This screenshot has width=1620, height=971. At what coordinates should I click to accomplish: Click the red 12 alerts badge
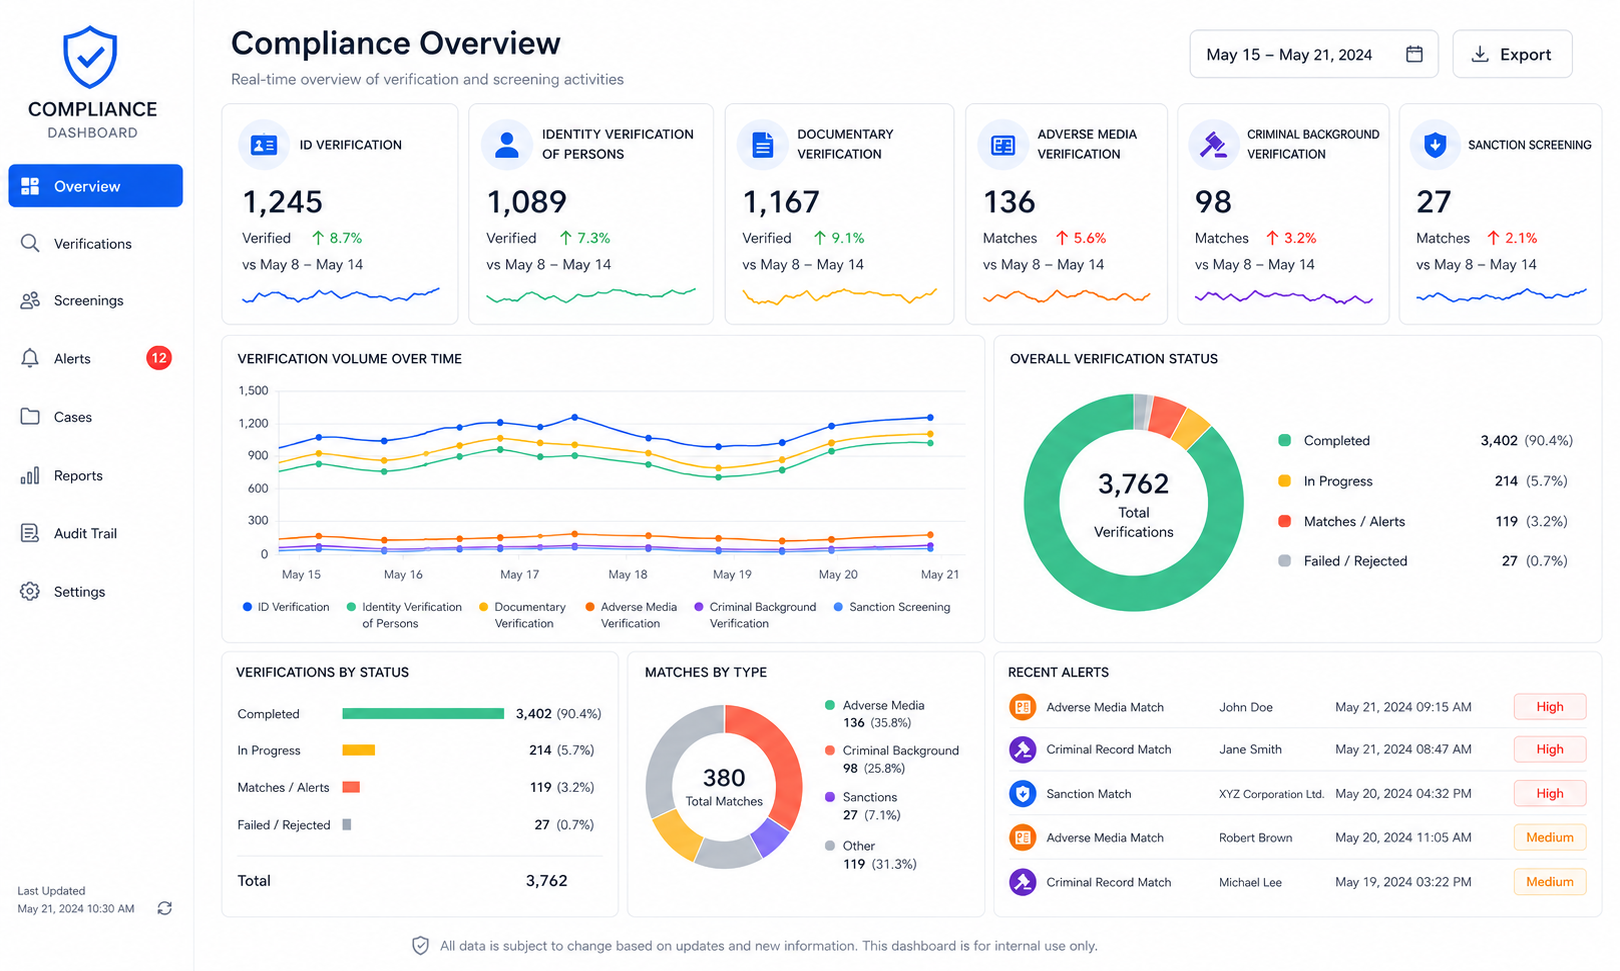point(158,358)
